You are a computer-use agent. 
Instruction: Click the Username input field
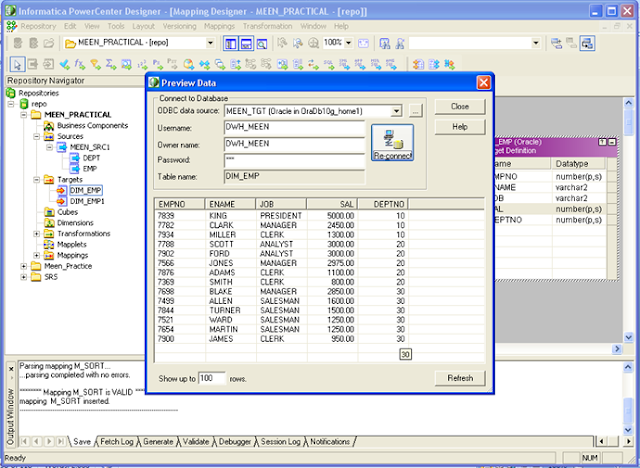294,128
